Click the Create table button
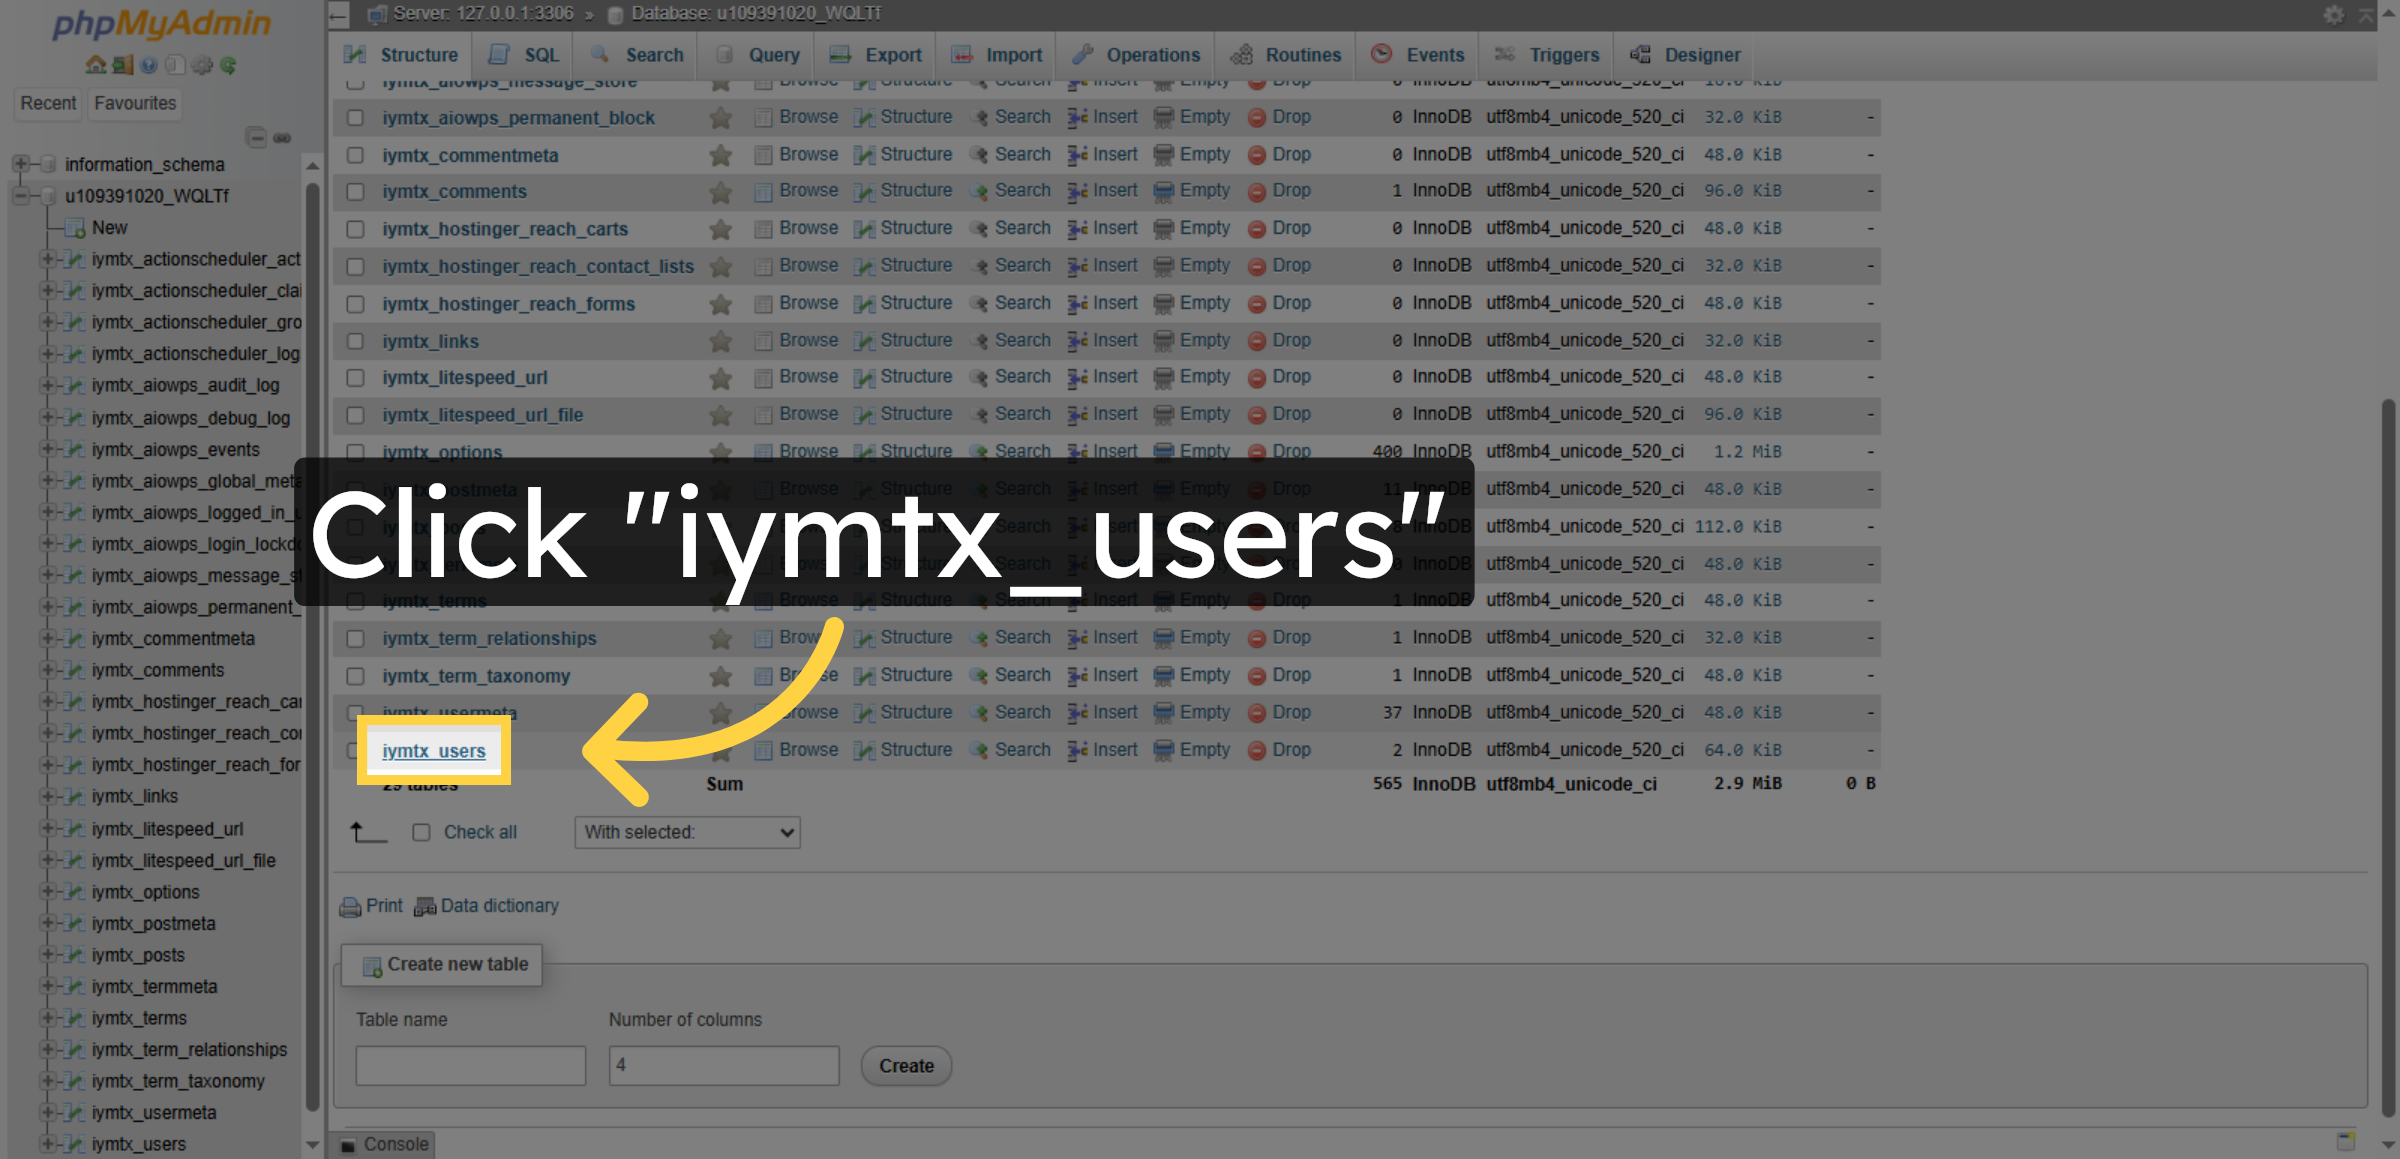Viewport: 2400px width, 1159px height. (906, 1066)
